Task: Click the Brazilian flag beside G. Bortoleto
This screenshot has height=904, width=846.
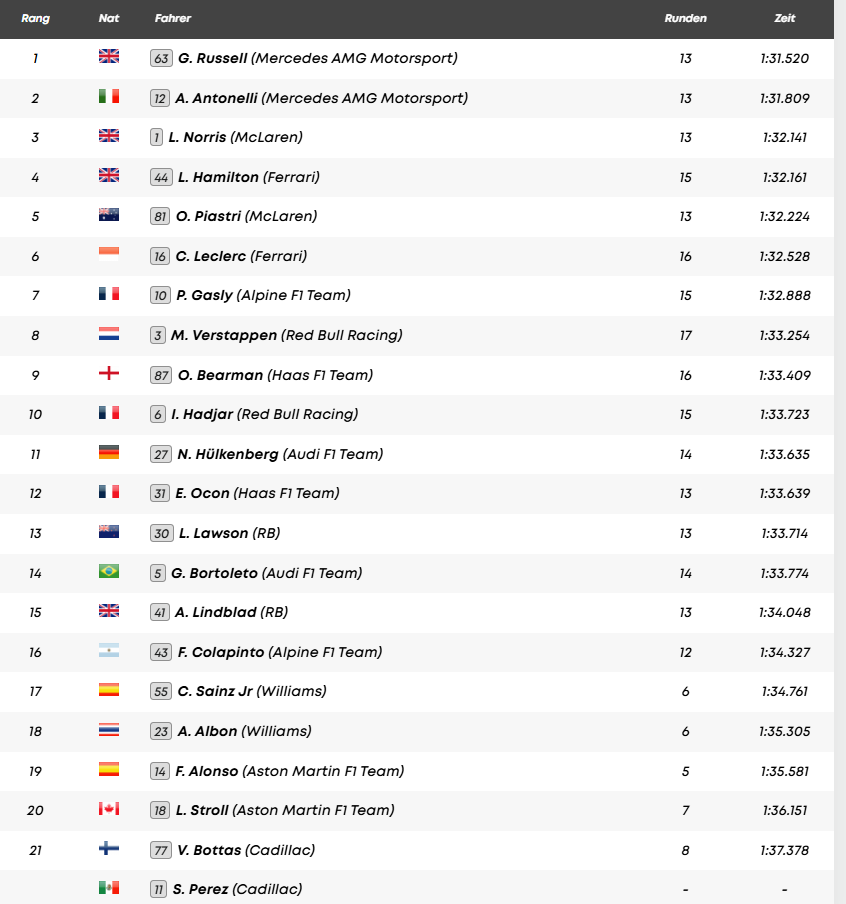Action: pyautogui.click(x=109, y=572)
